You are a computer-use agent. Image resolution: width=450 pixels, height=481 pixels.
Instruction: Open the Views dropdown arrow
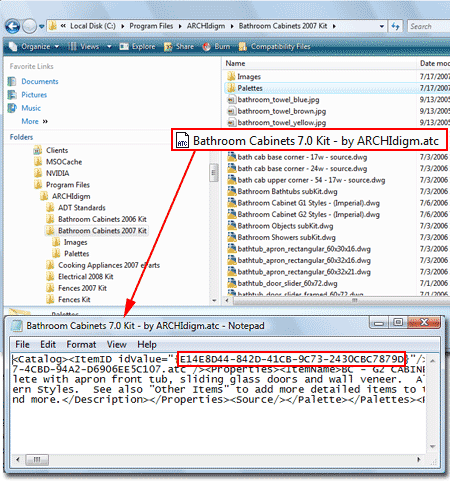[109, 47]
